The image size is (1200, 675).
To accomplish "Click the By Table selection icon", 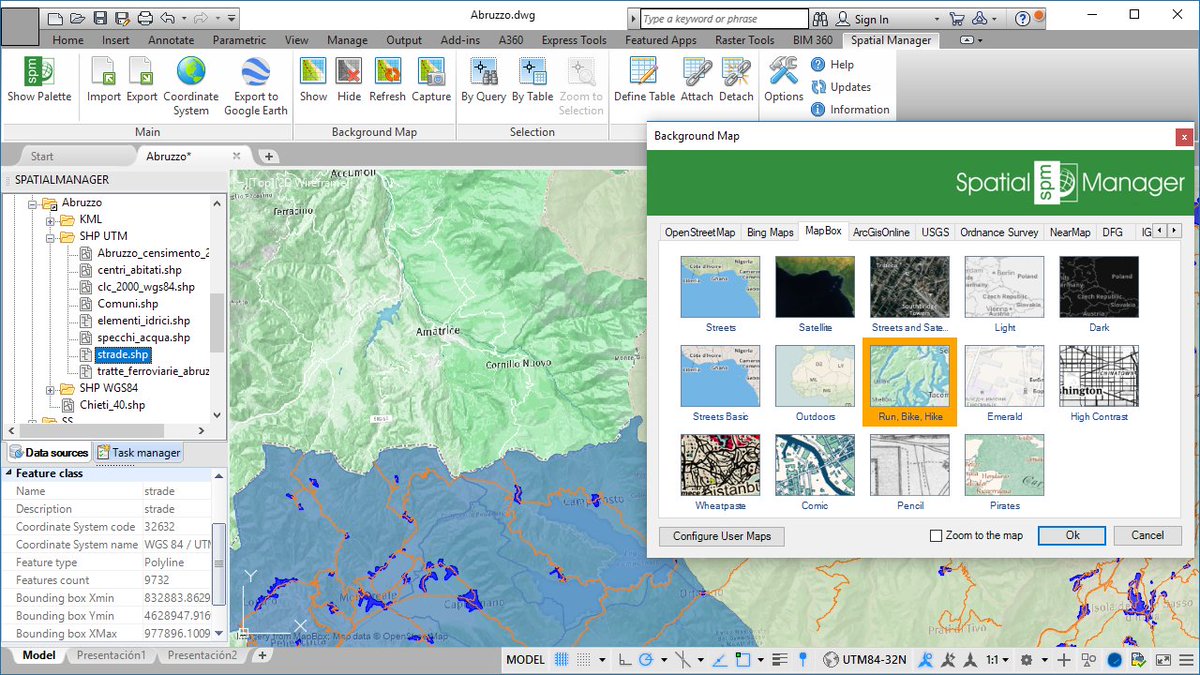I will 532,73.
